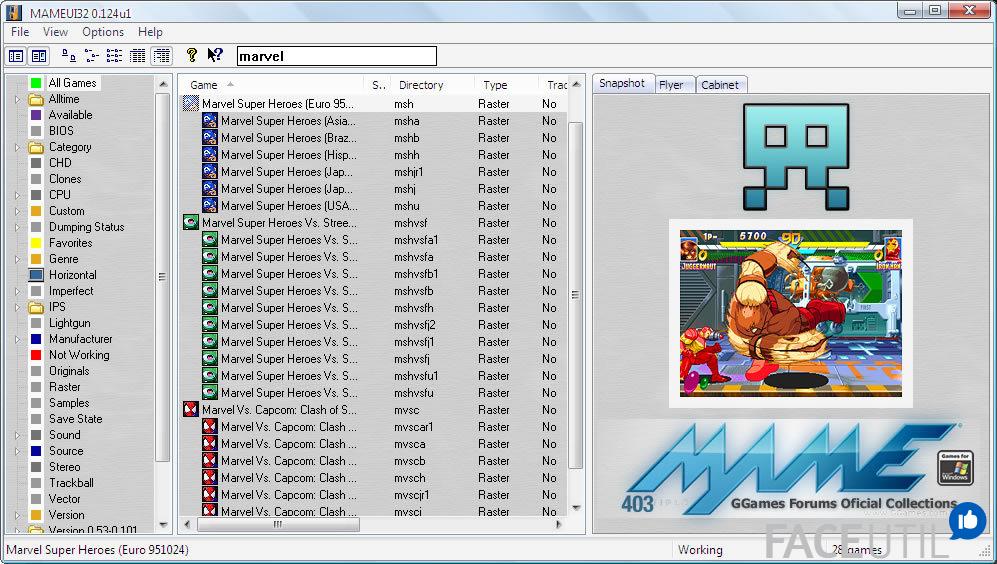Switch to small icons view
The height and width of the screenshot is (564, 997).
pyautogui.click(x=92, y=56)
